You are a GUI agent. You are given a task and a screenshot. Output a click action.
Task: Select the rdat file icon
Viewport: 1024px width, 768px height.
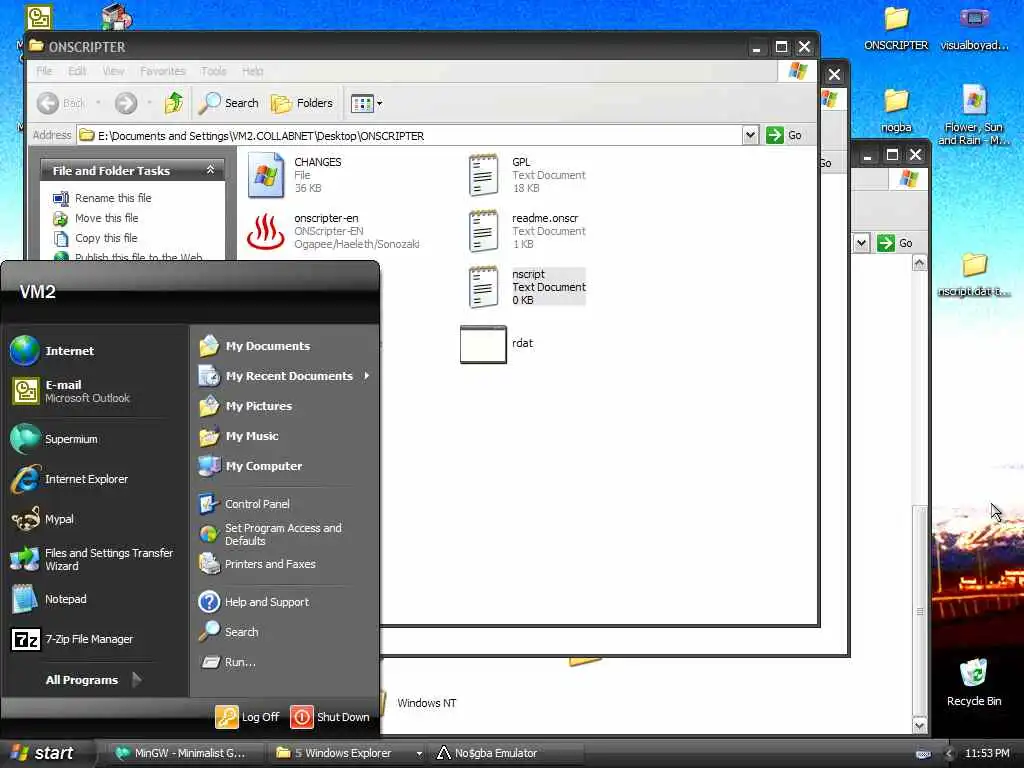[483, 344]
